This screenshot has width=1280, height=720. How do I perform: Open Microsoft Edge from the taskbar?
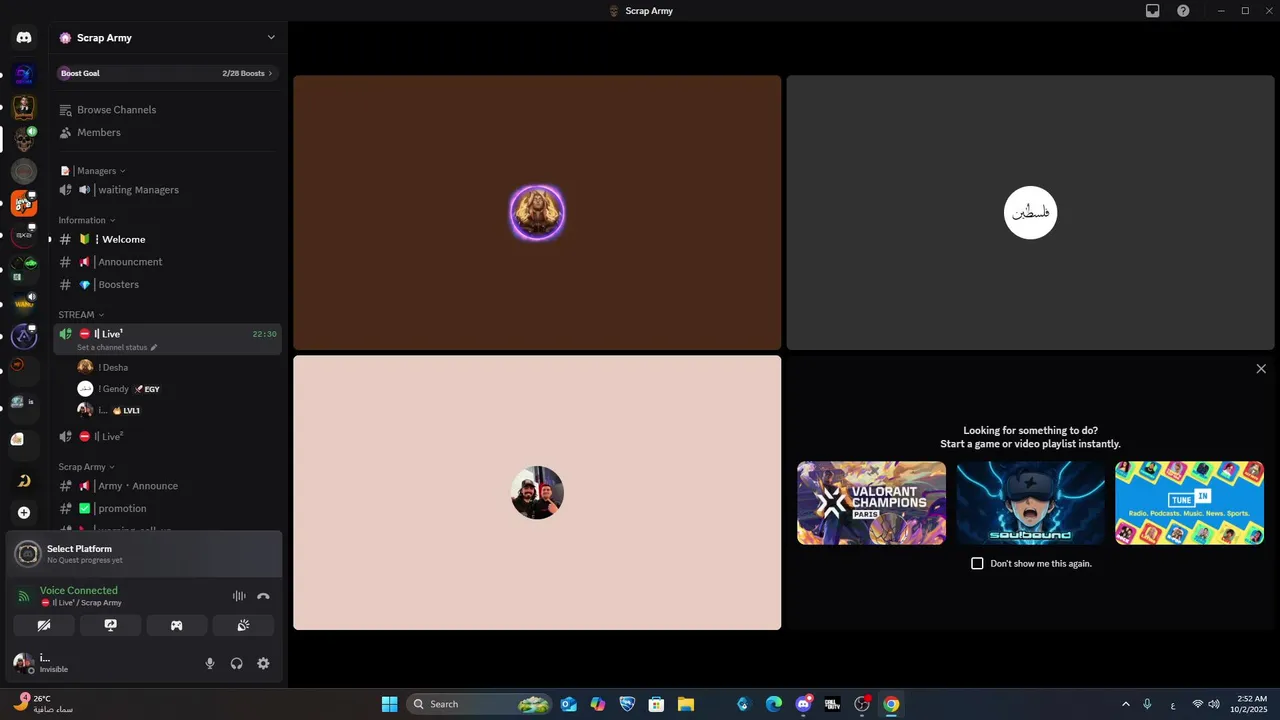774,704
